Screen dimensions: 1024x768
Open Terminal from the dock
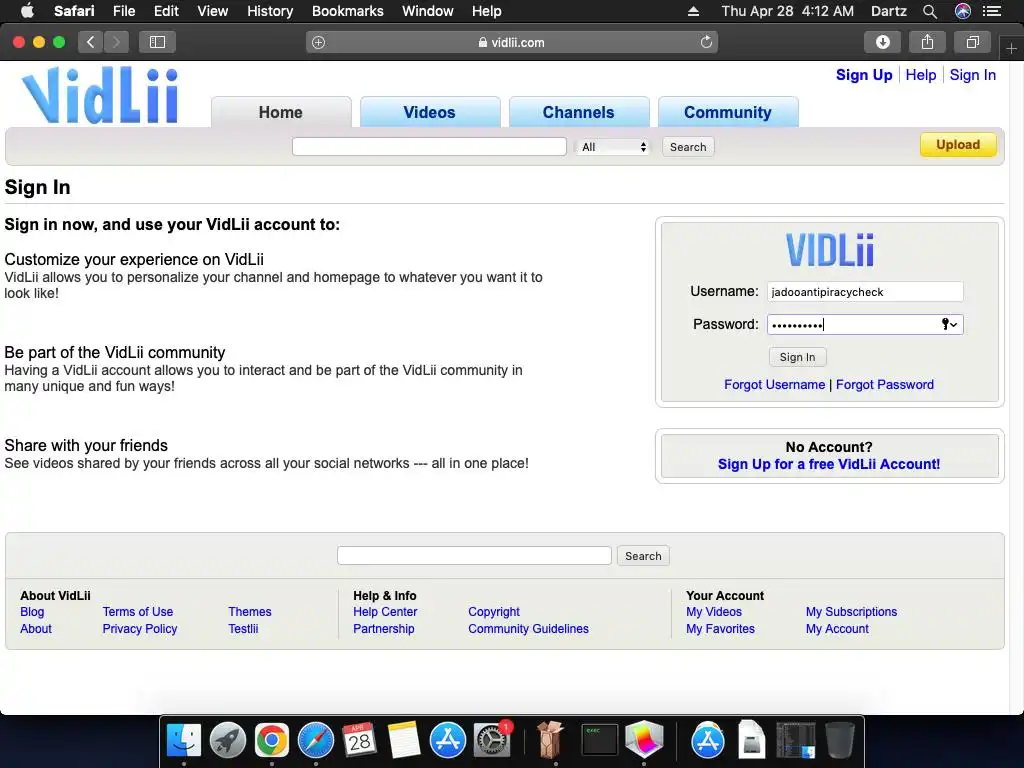(x=600, y=741)
